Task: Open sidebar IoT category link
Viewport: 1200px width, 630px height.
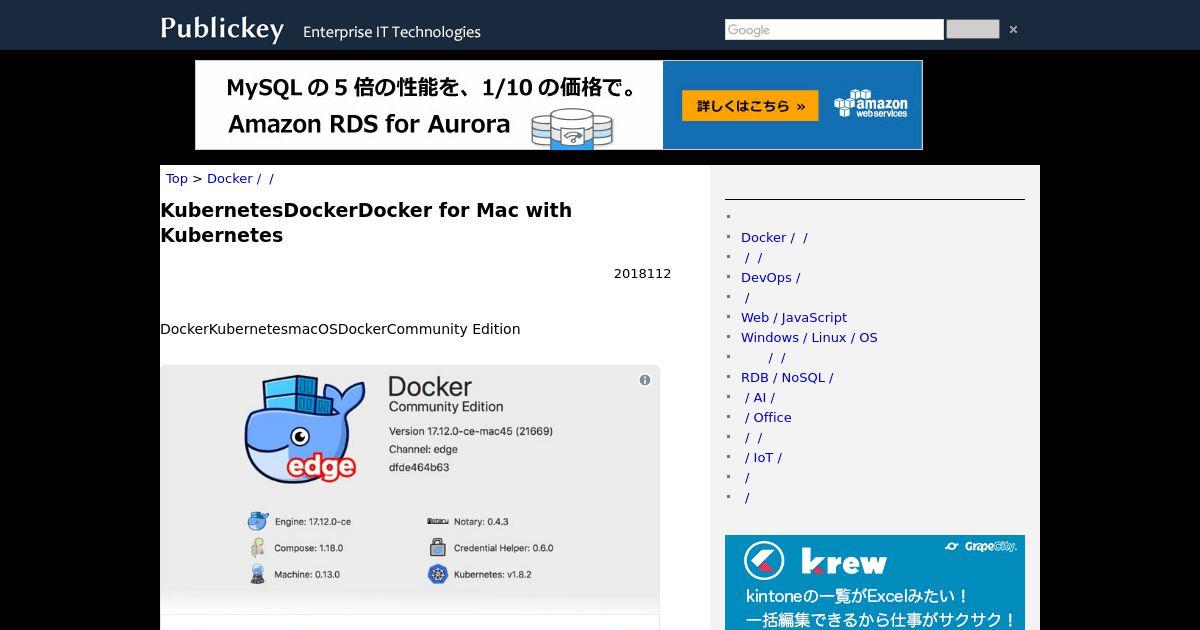Action: pos(763,458)
